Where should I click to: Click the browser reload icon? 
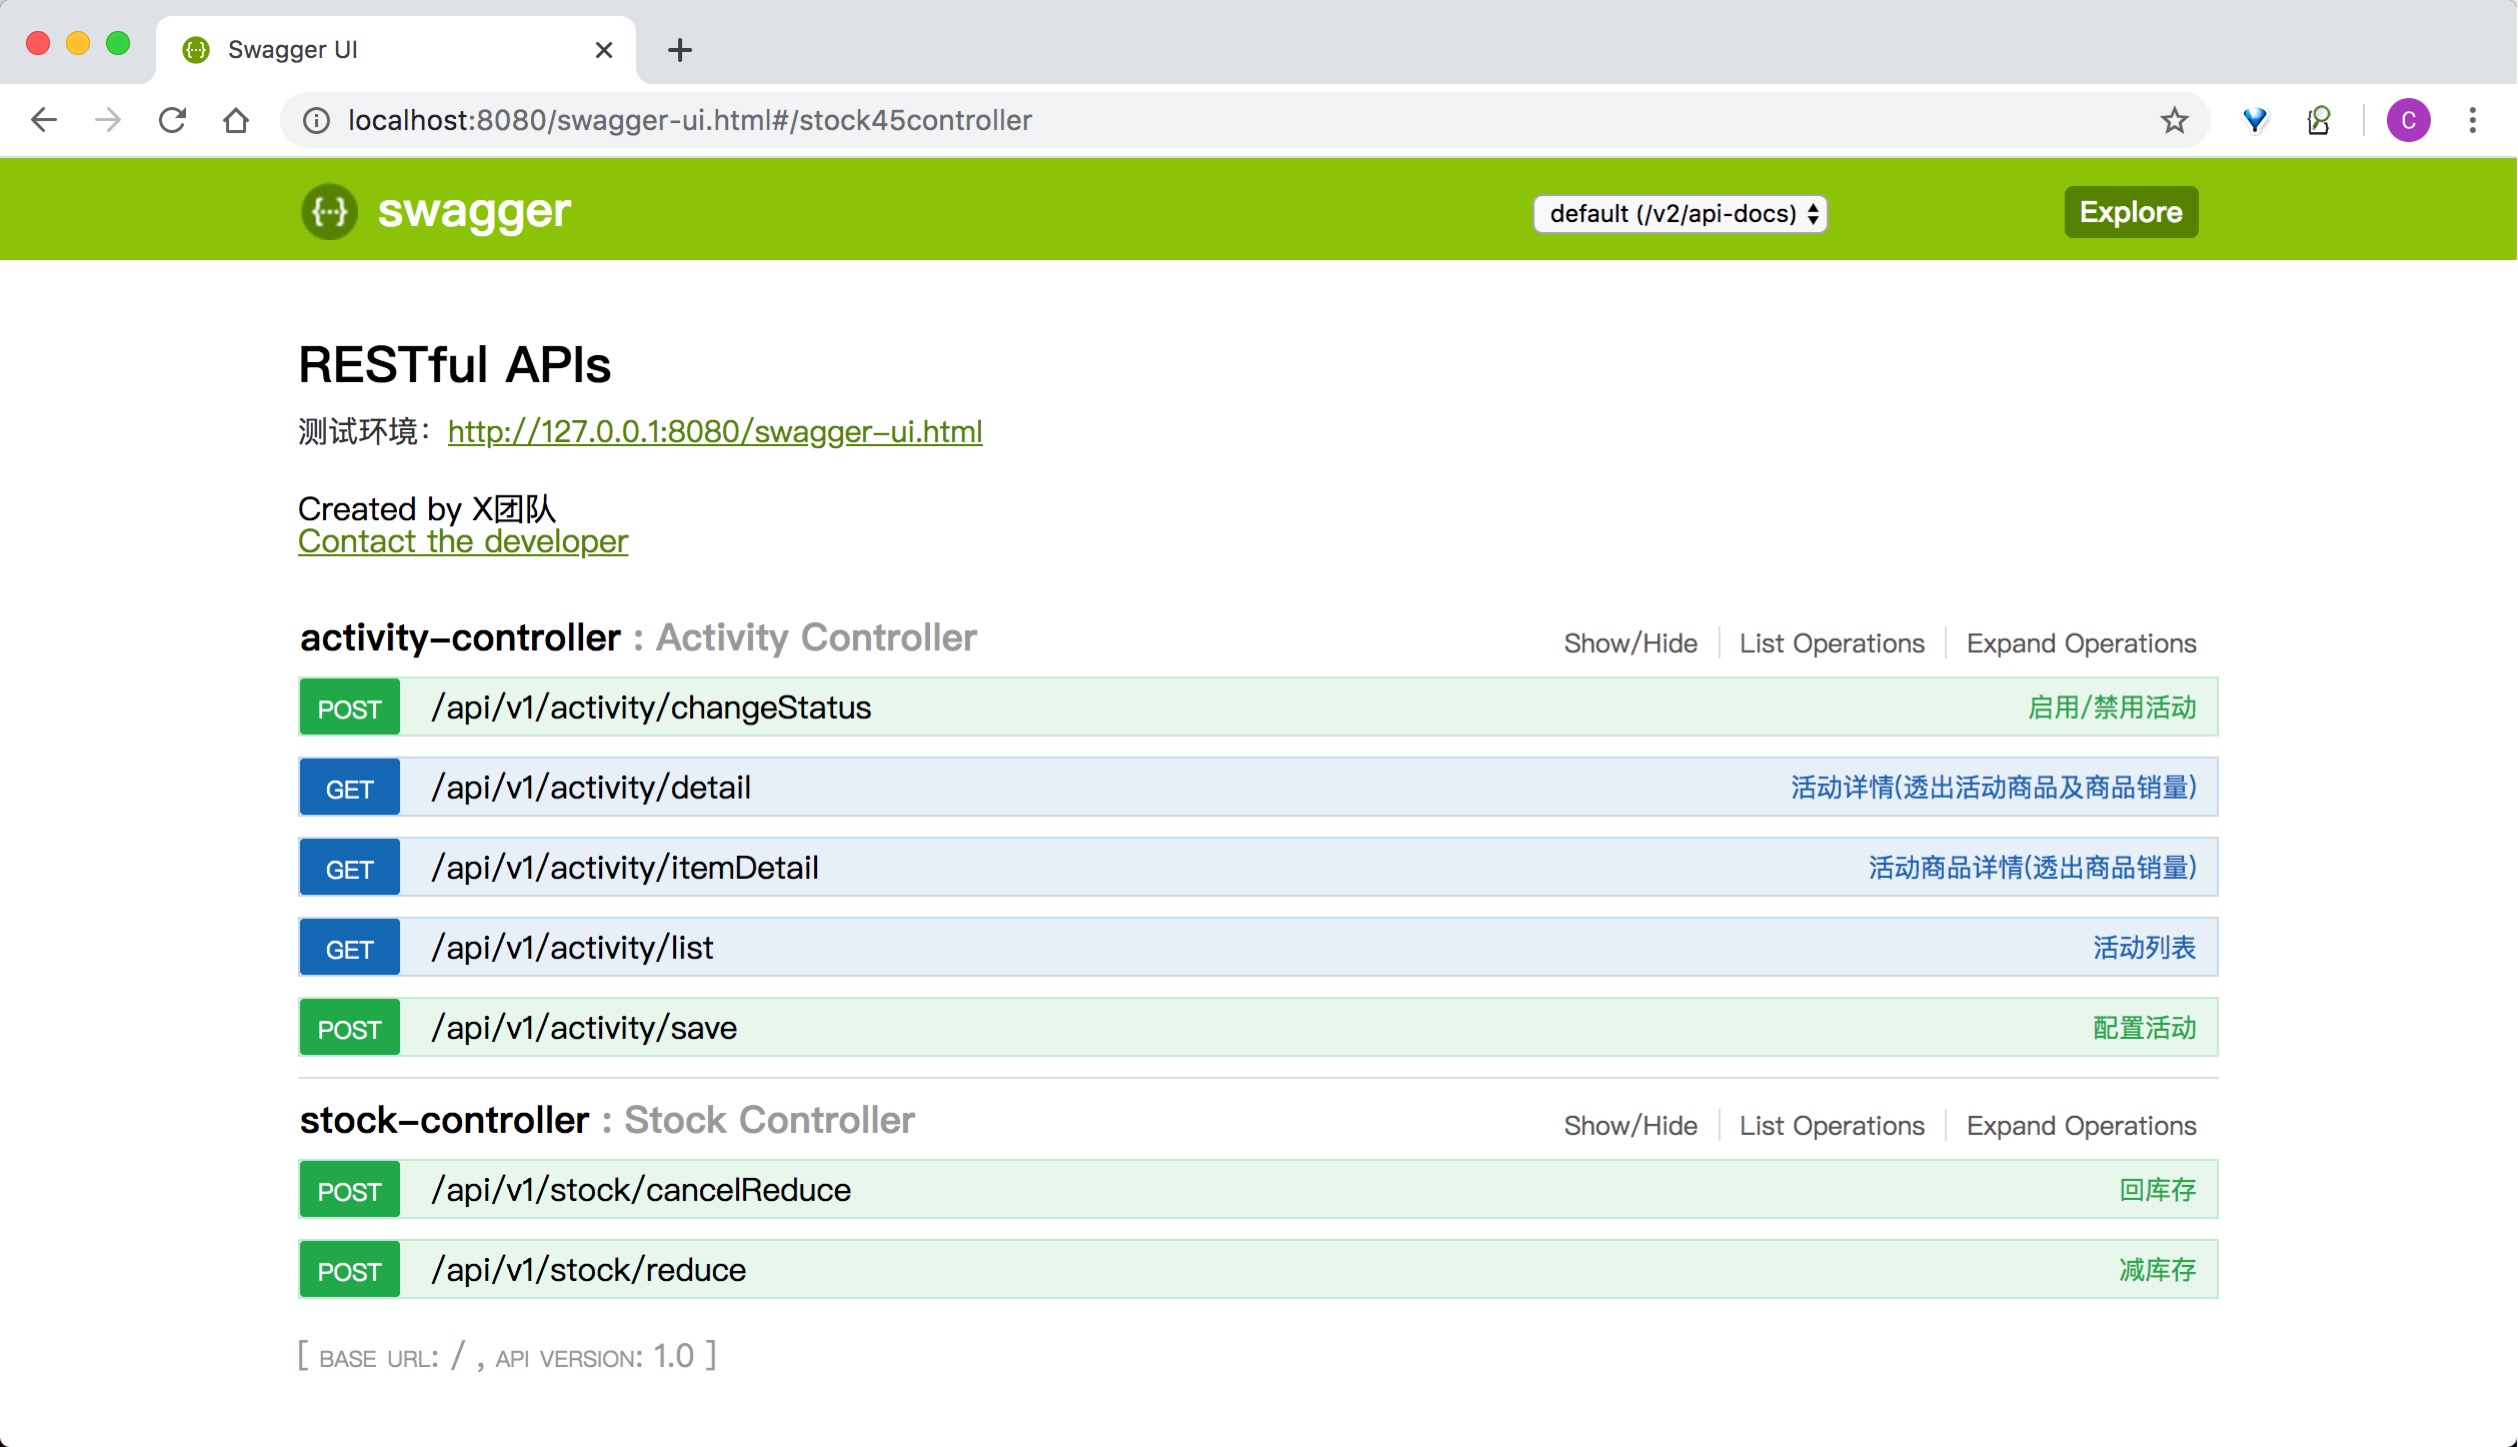172,121
